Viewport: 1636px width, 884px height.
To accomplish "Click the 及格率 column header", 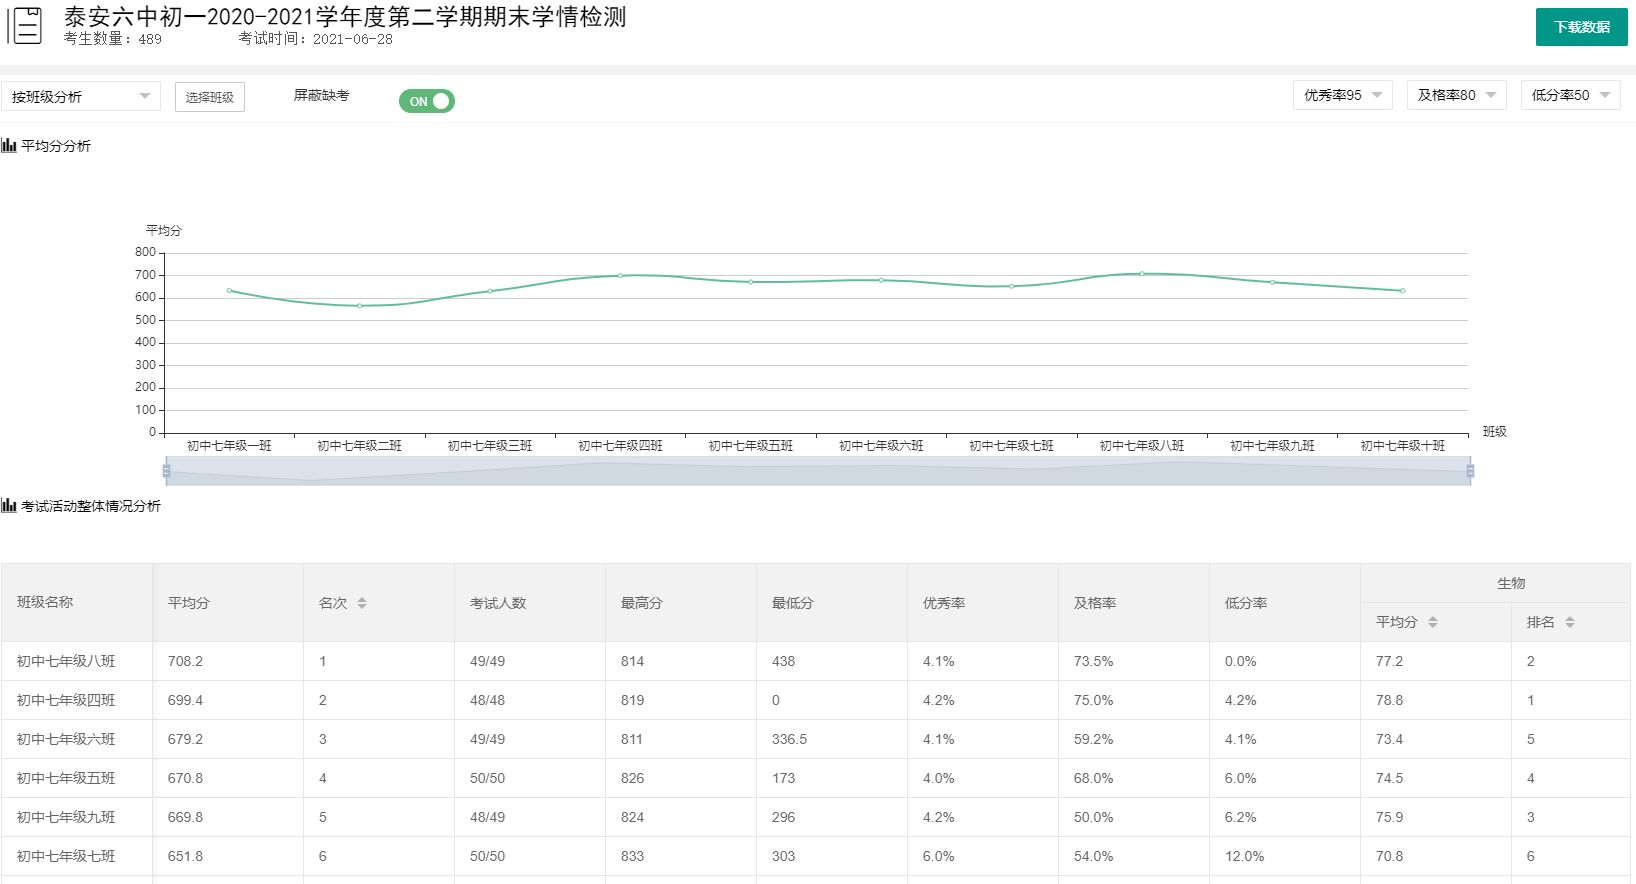I will pos(1134,603).
